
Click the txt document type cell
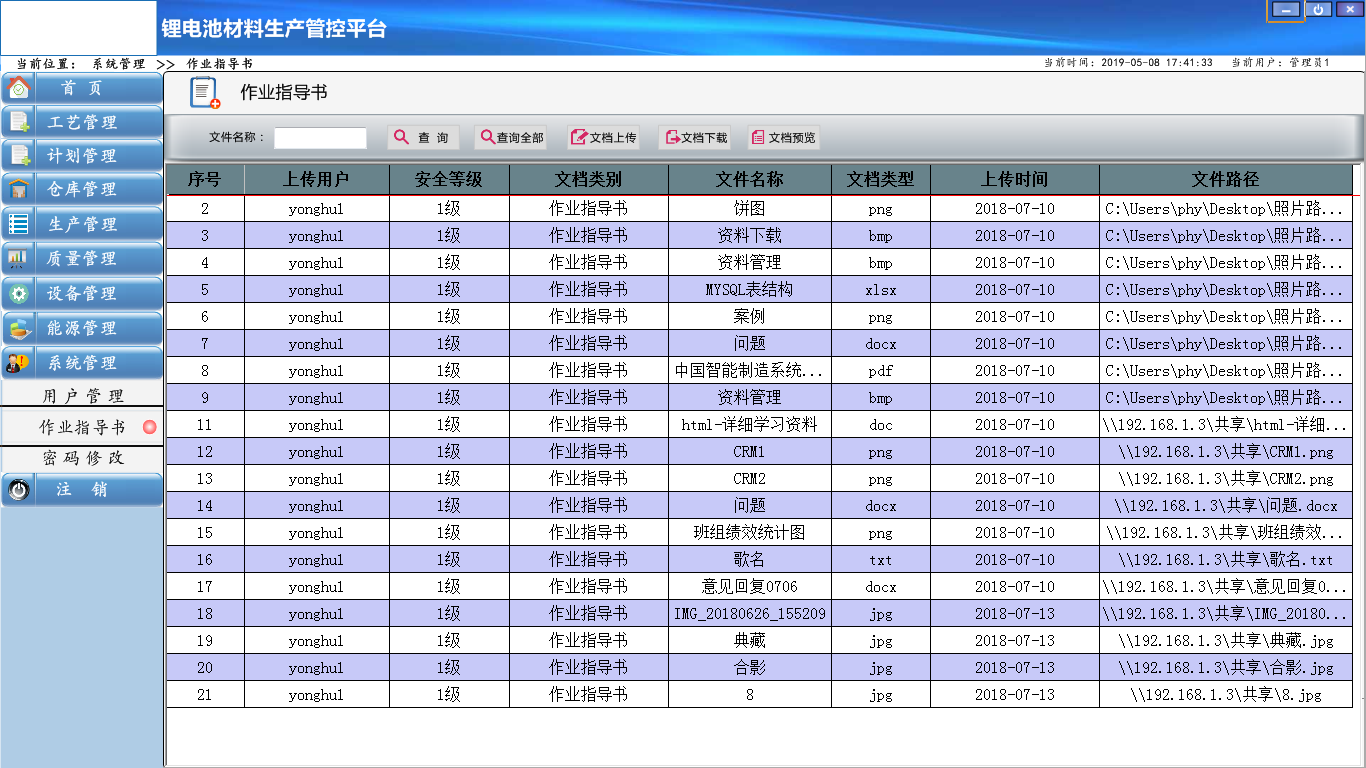(x=881, y=560)
